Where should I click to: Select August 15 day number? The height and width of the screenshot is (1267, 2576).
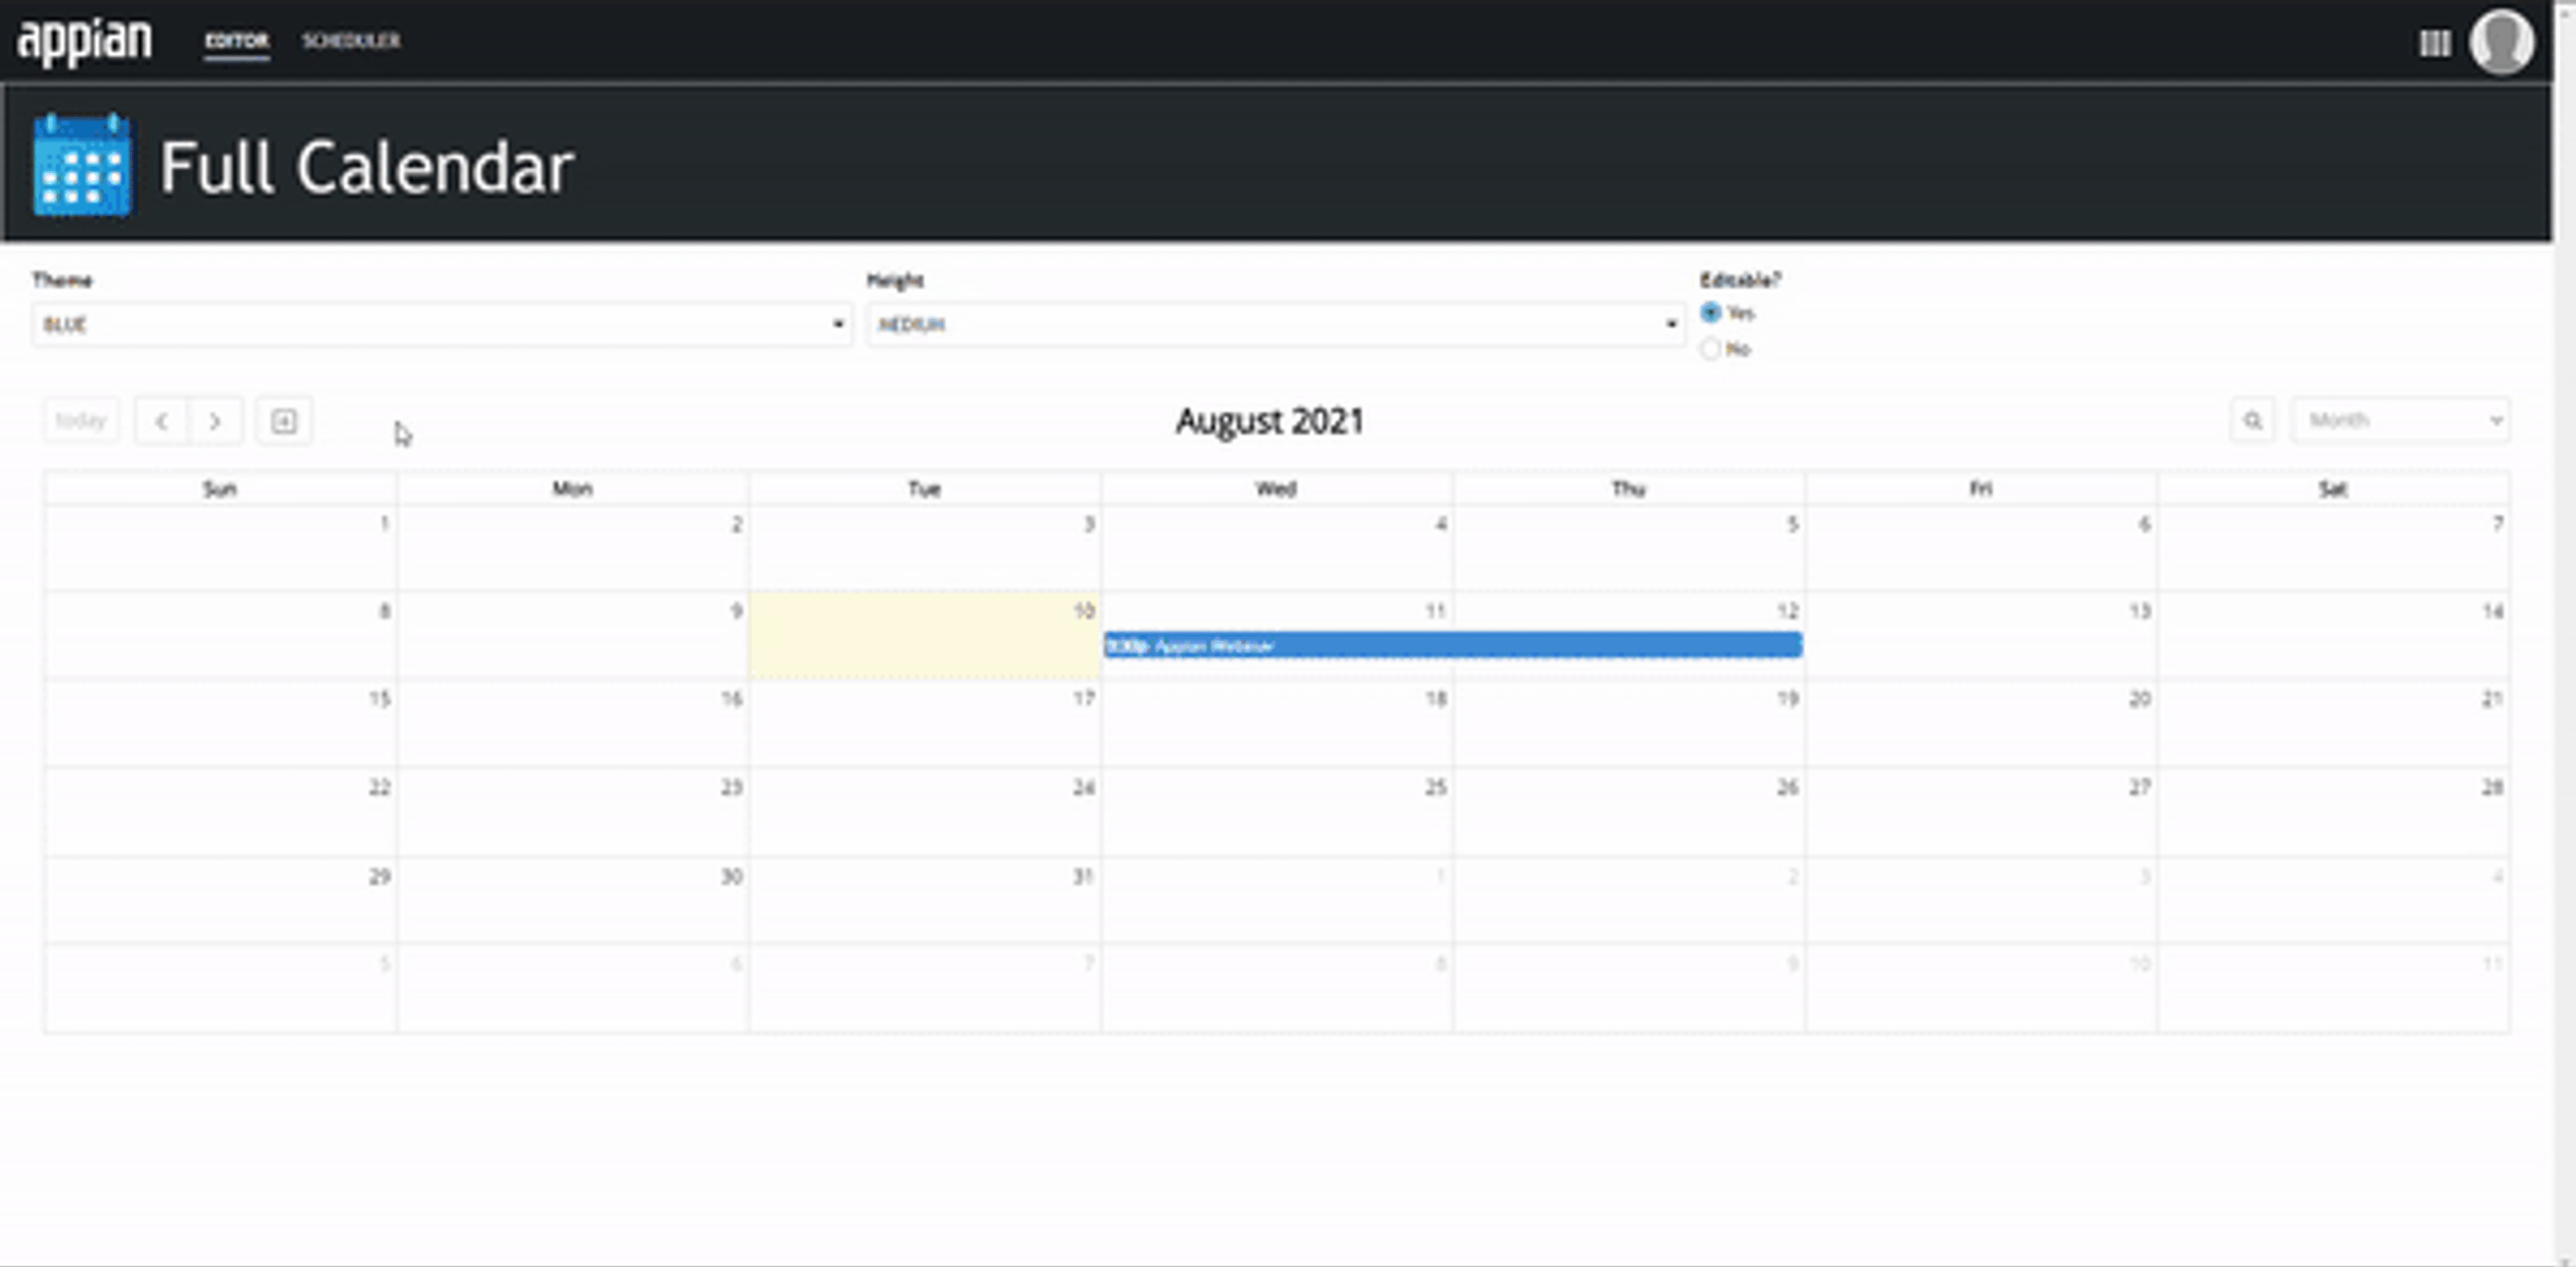point(380,699)
